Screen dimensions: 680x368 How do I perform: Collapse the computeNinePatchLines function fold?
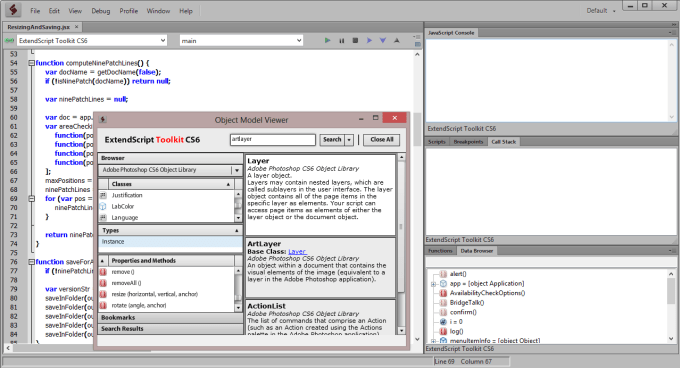coord(32,63)
